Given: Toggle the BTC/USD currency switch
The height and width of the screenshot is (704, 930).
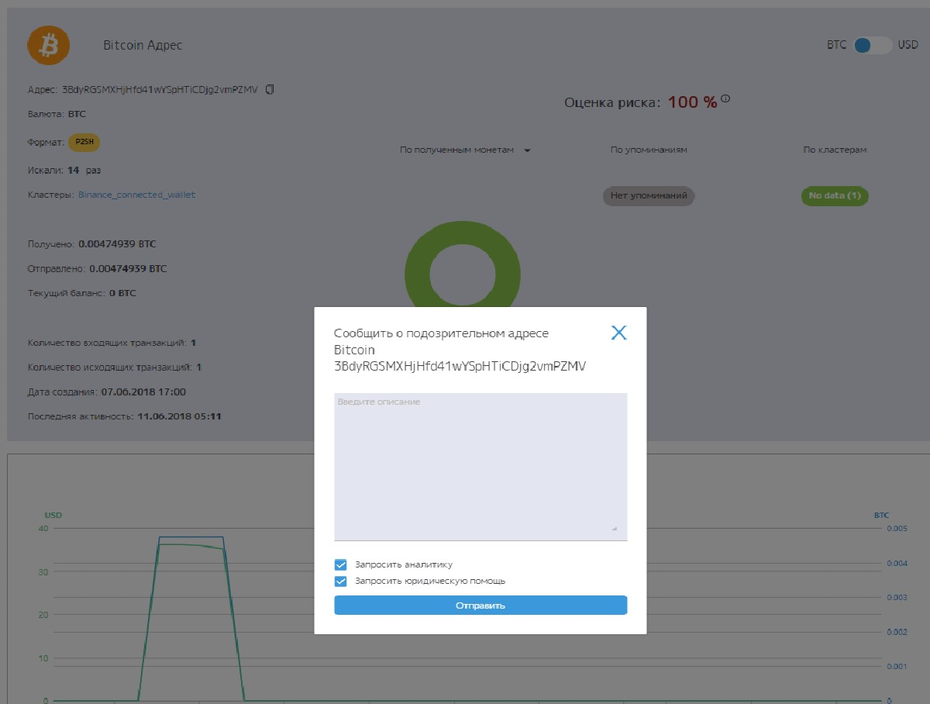Looking at the screenshot, I should (872, 45).
